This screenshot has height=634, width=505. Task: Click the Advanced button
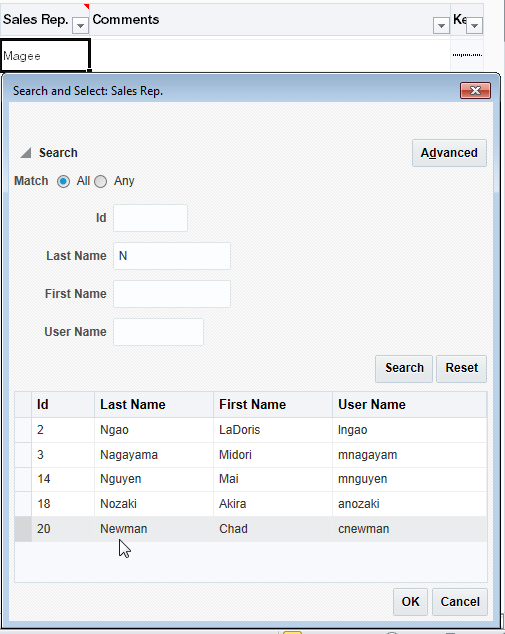click(449, 153)
